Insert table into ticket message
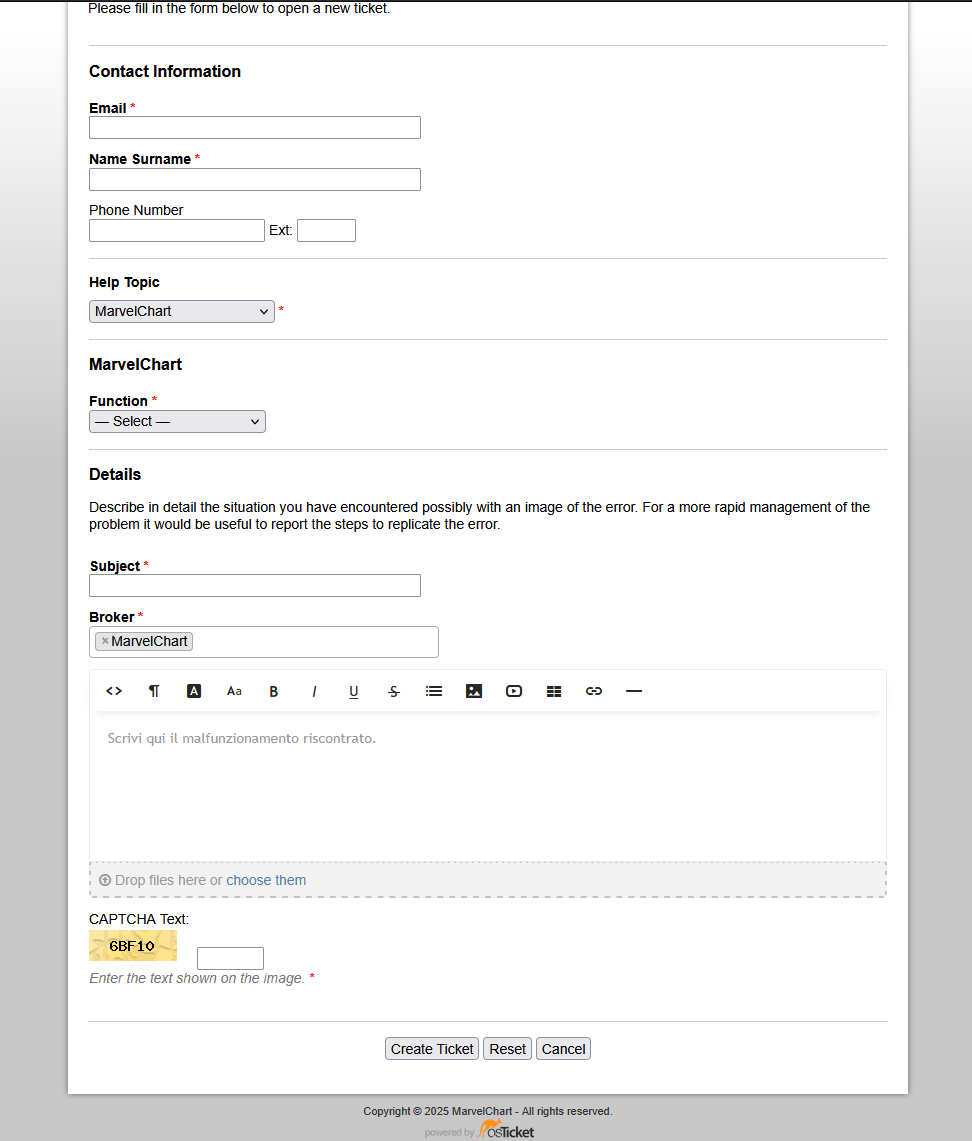 pyautogui.click(x=554, y=691)
